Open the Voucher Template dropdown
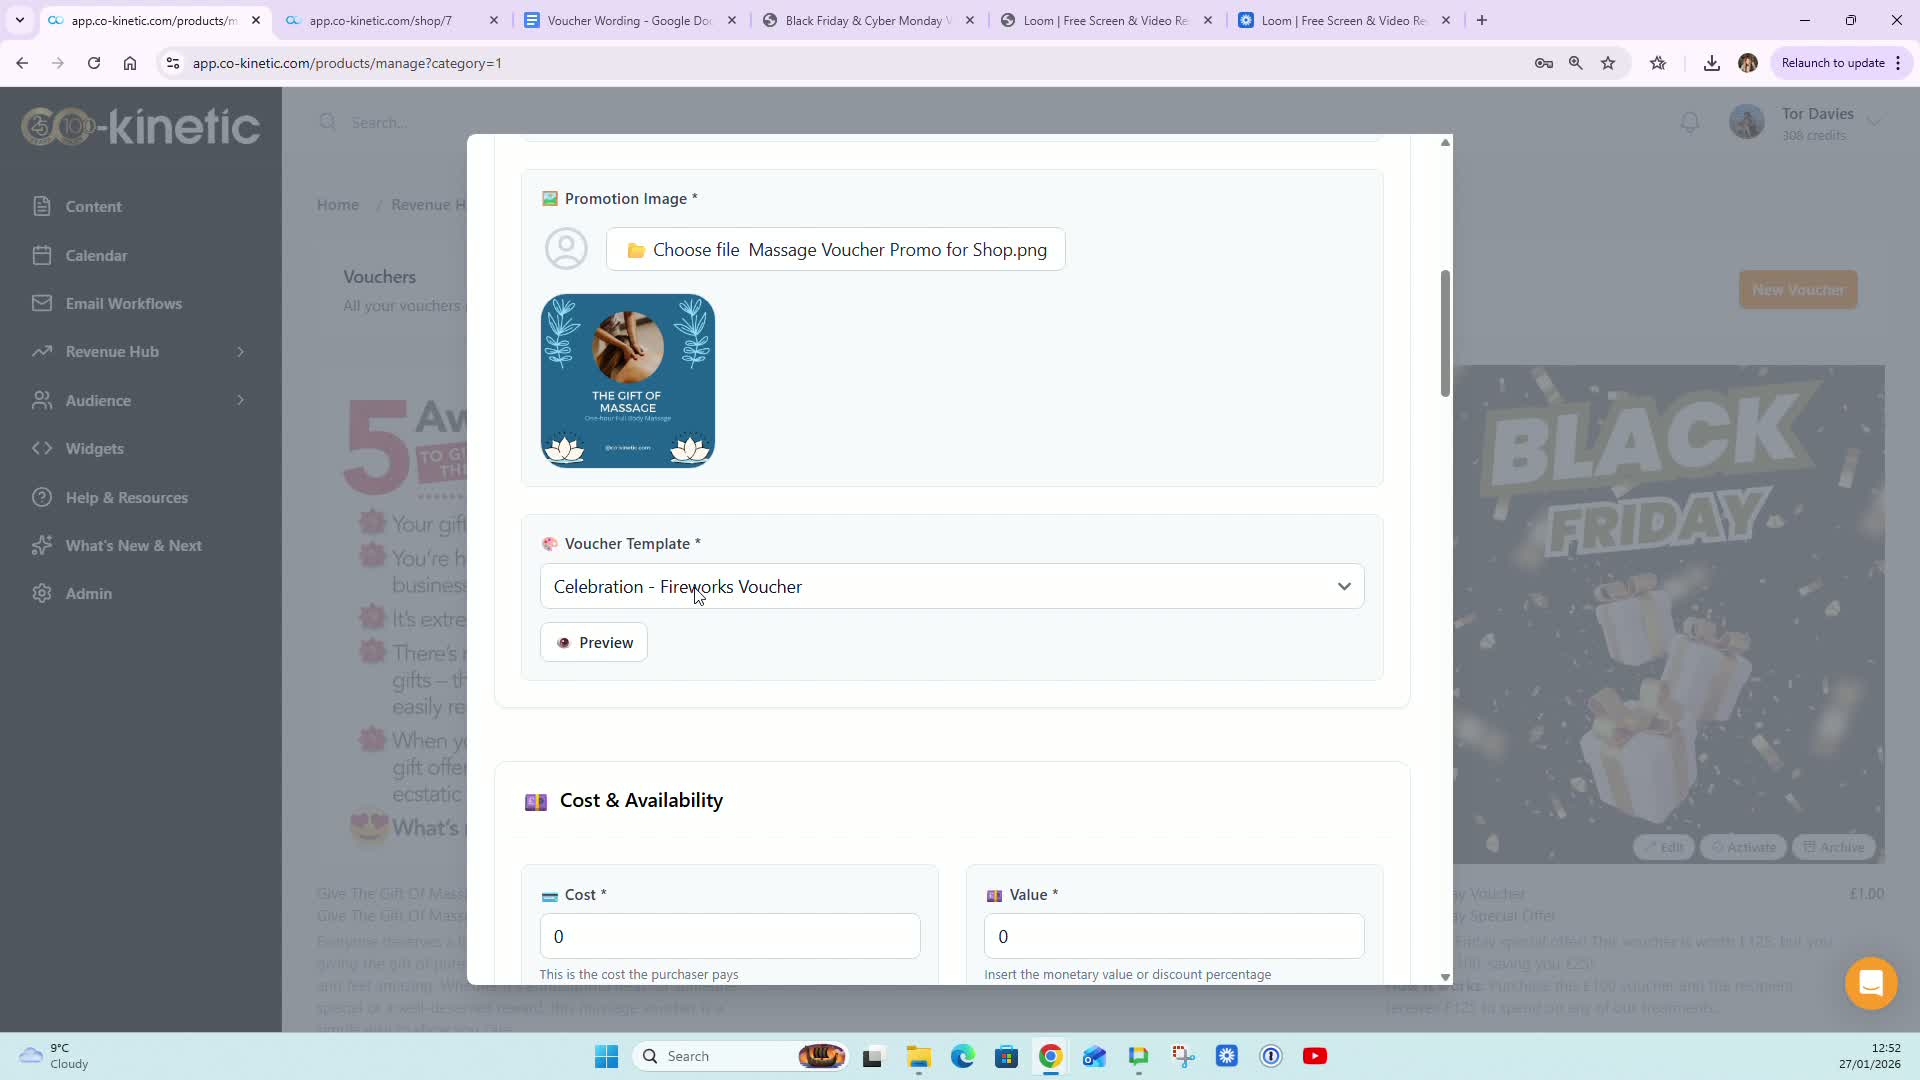Image resolution: width=1920 pixels, height=1080 pixels. [952, 587]
